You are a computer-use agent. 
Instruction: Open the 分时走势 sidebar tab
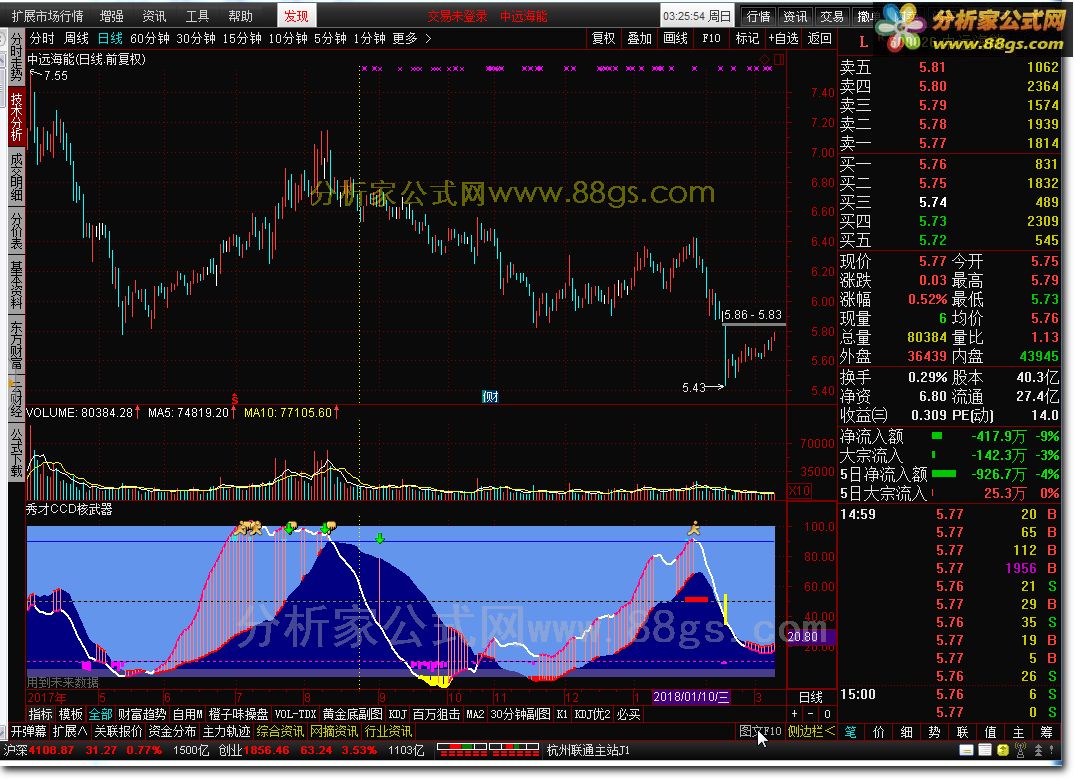pyautogui.click(x=16, y=58)
